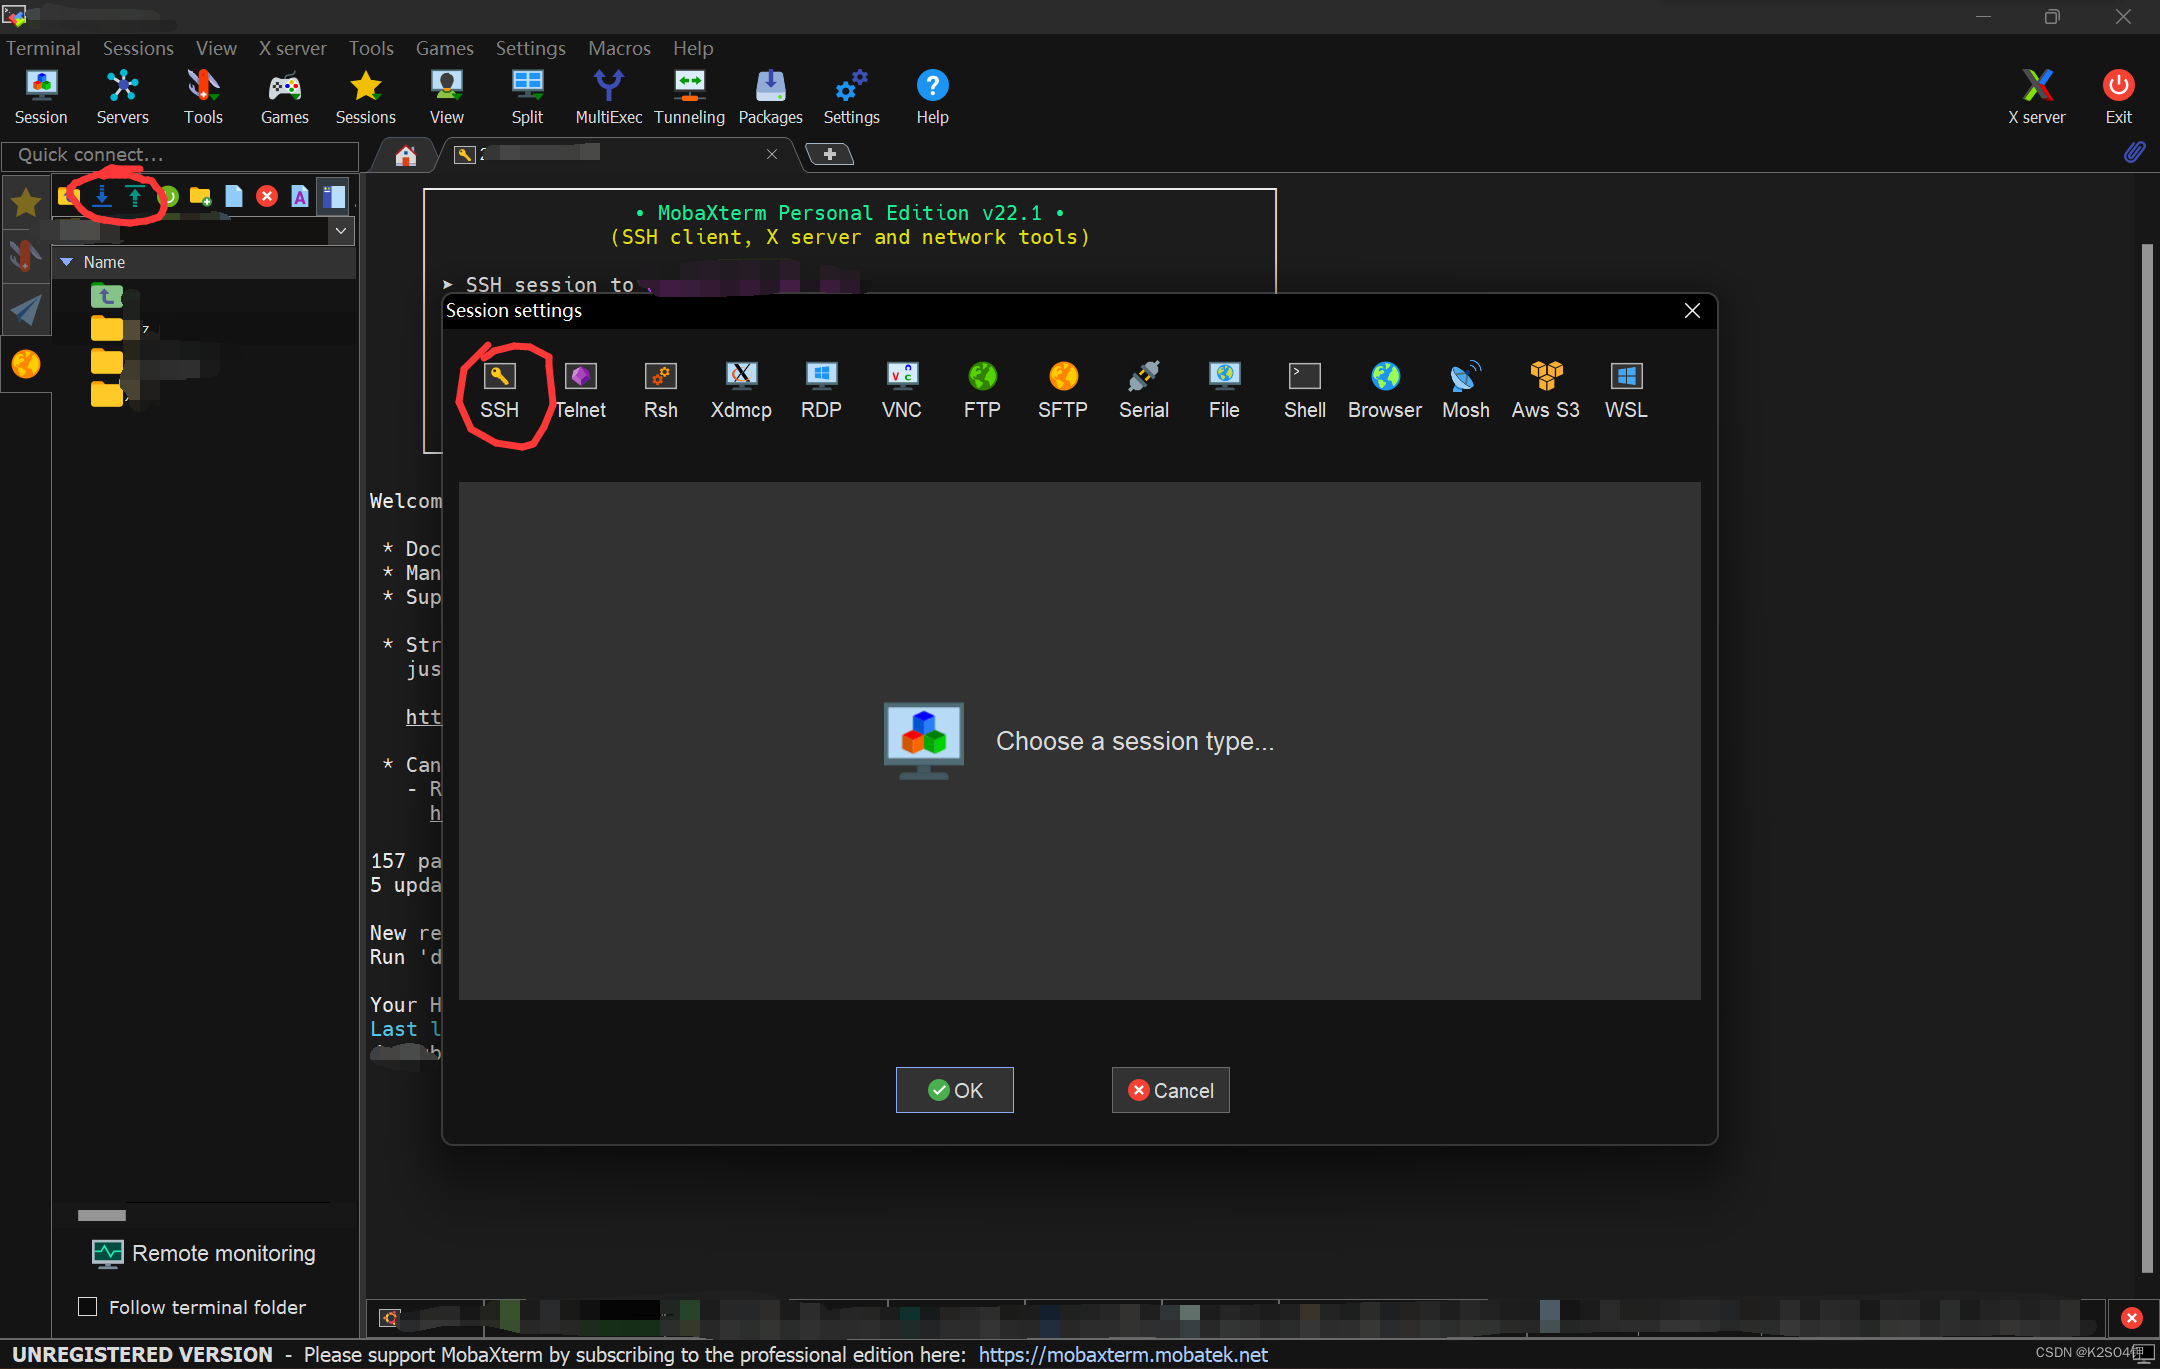Open the Games toolbar icon

[x=285, y=97]
